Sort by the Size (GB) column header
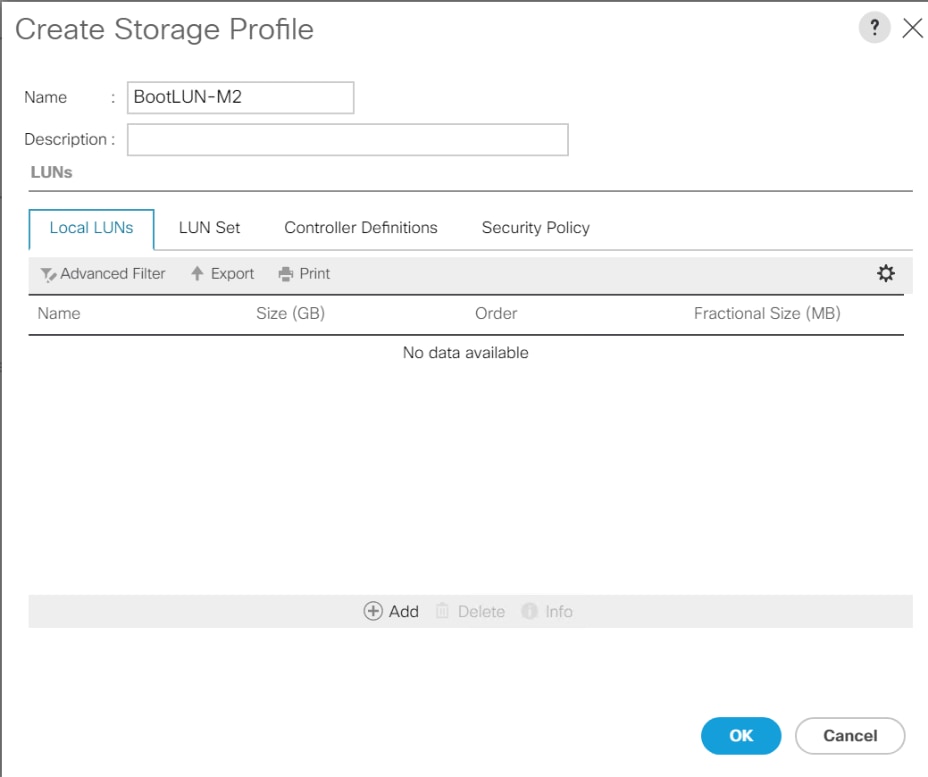This screenshot has height=777, width=928. pyautogui.click(x=290, y=313)
